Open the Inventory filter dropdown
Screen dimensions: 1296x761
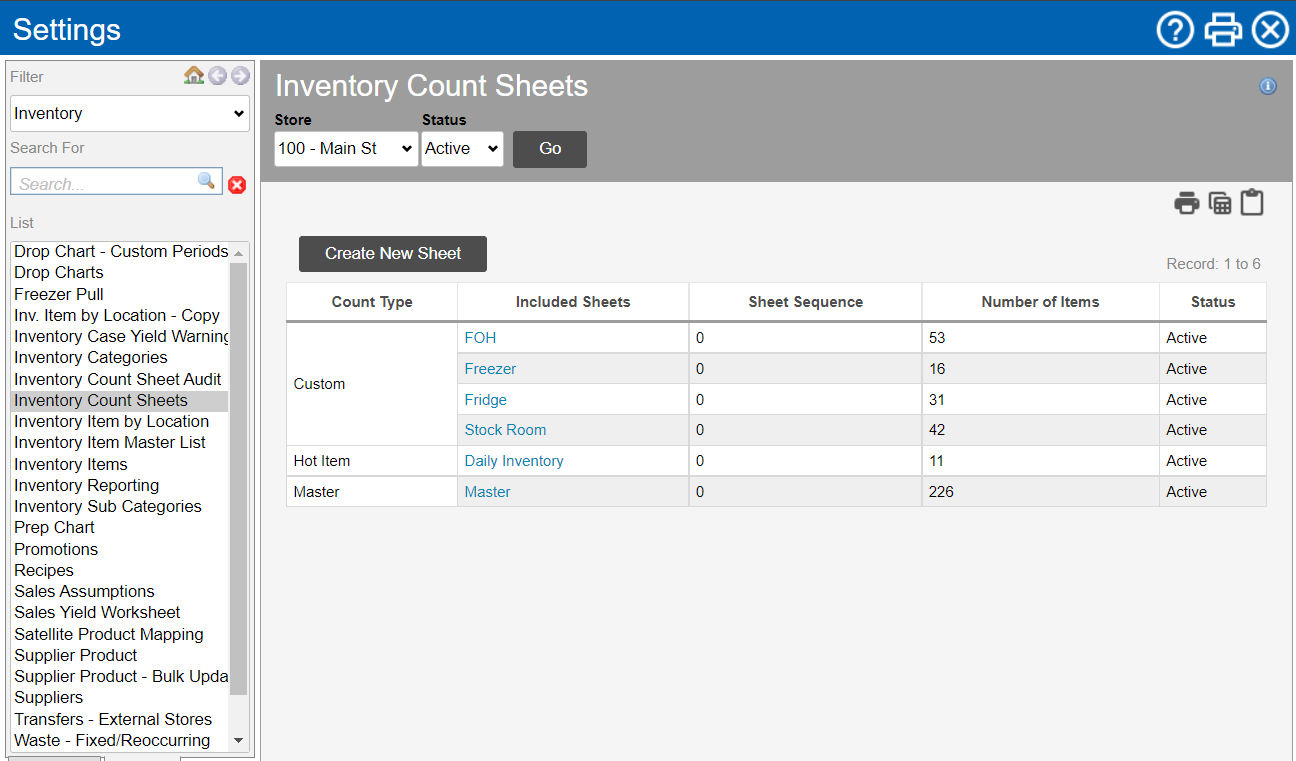pyautogui.click(x=130, y=114)
